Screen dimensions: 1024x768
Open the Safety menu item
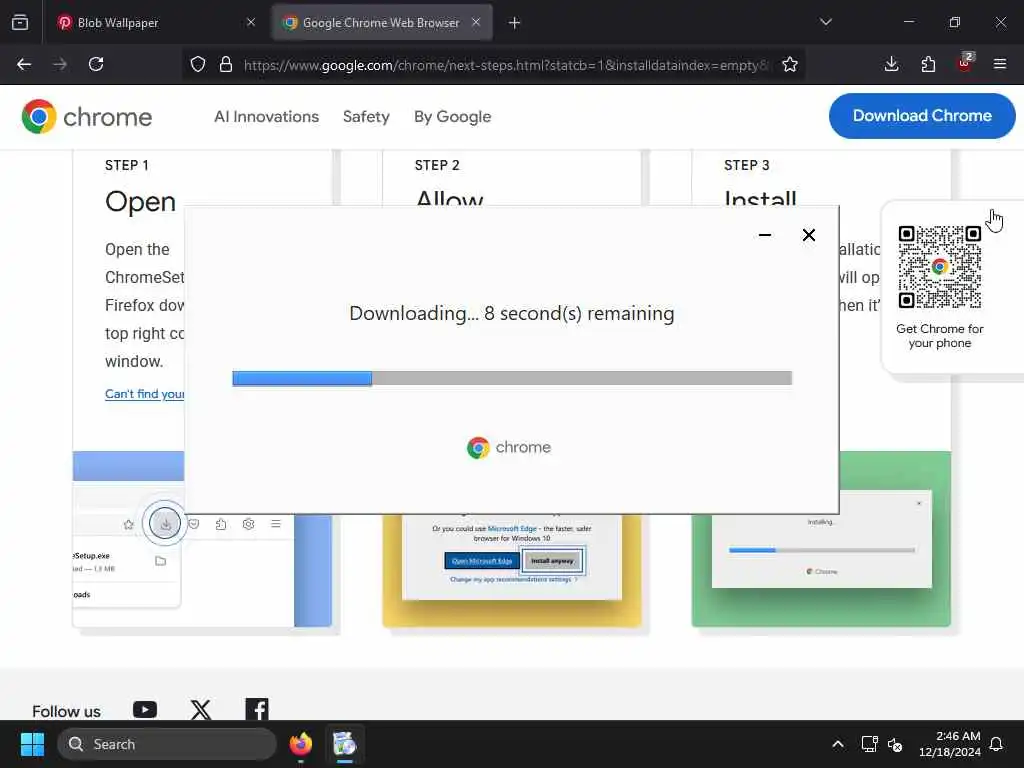point(366,117)
